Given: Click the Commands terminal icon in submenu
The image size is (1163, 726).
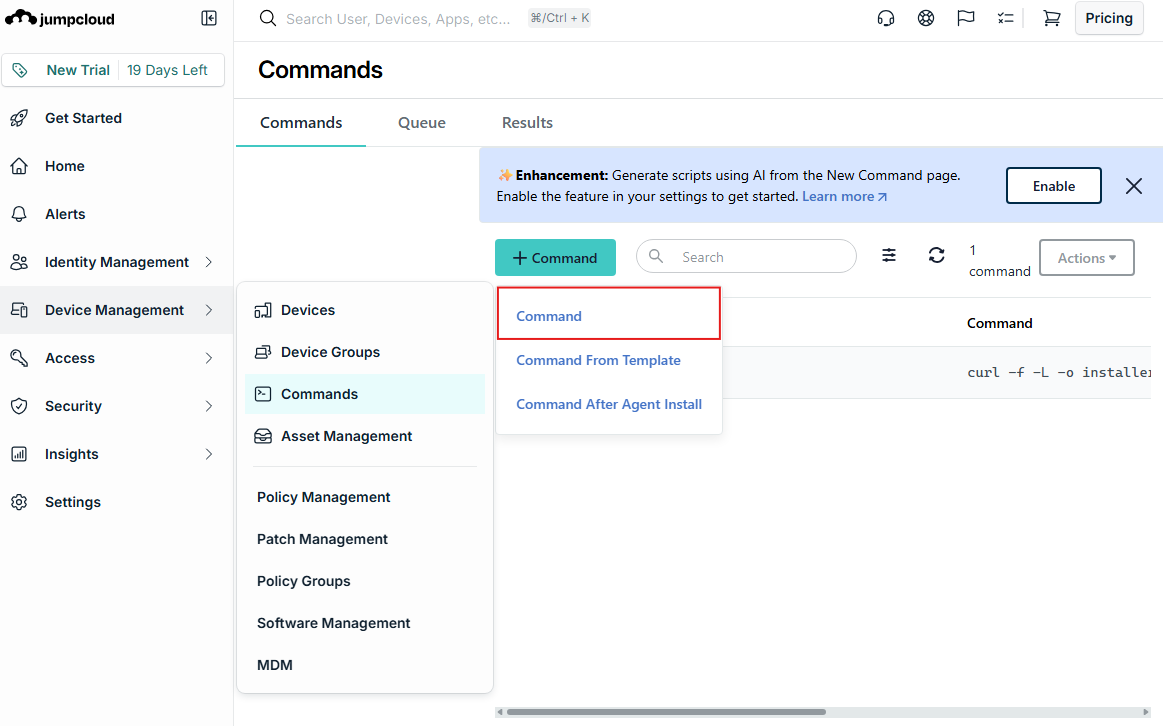Looking at the screenshot, I should [263, 394].
